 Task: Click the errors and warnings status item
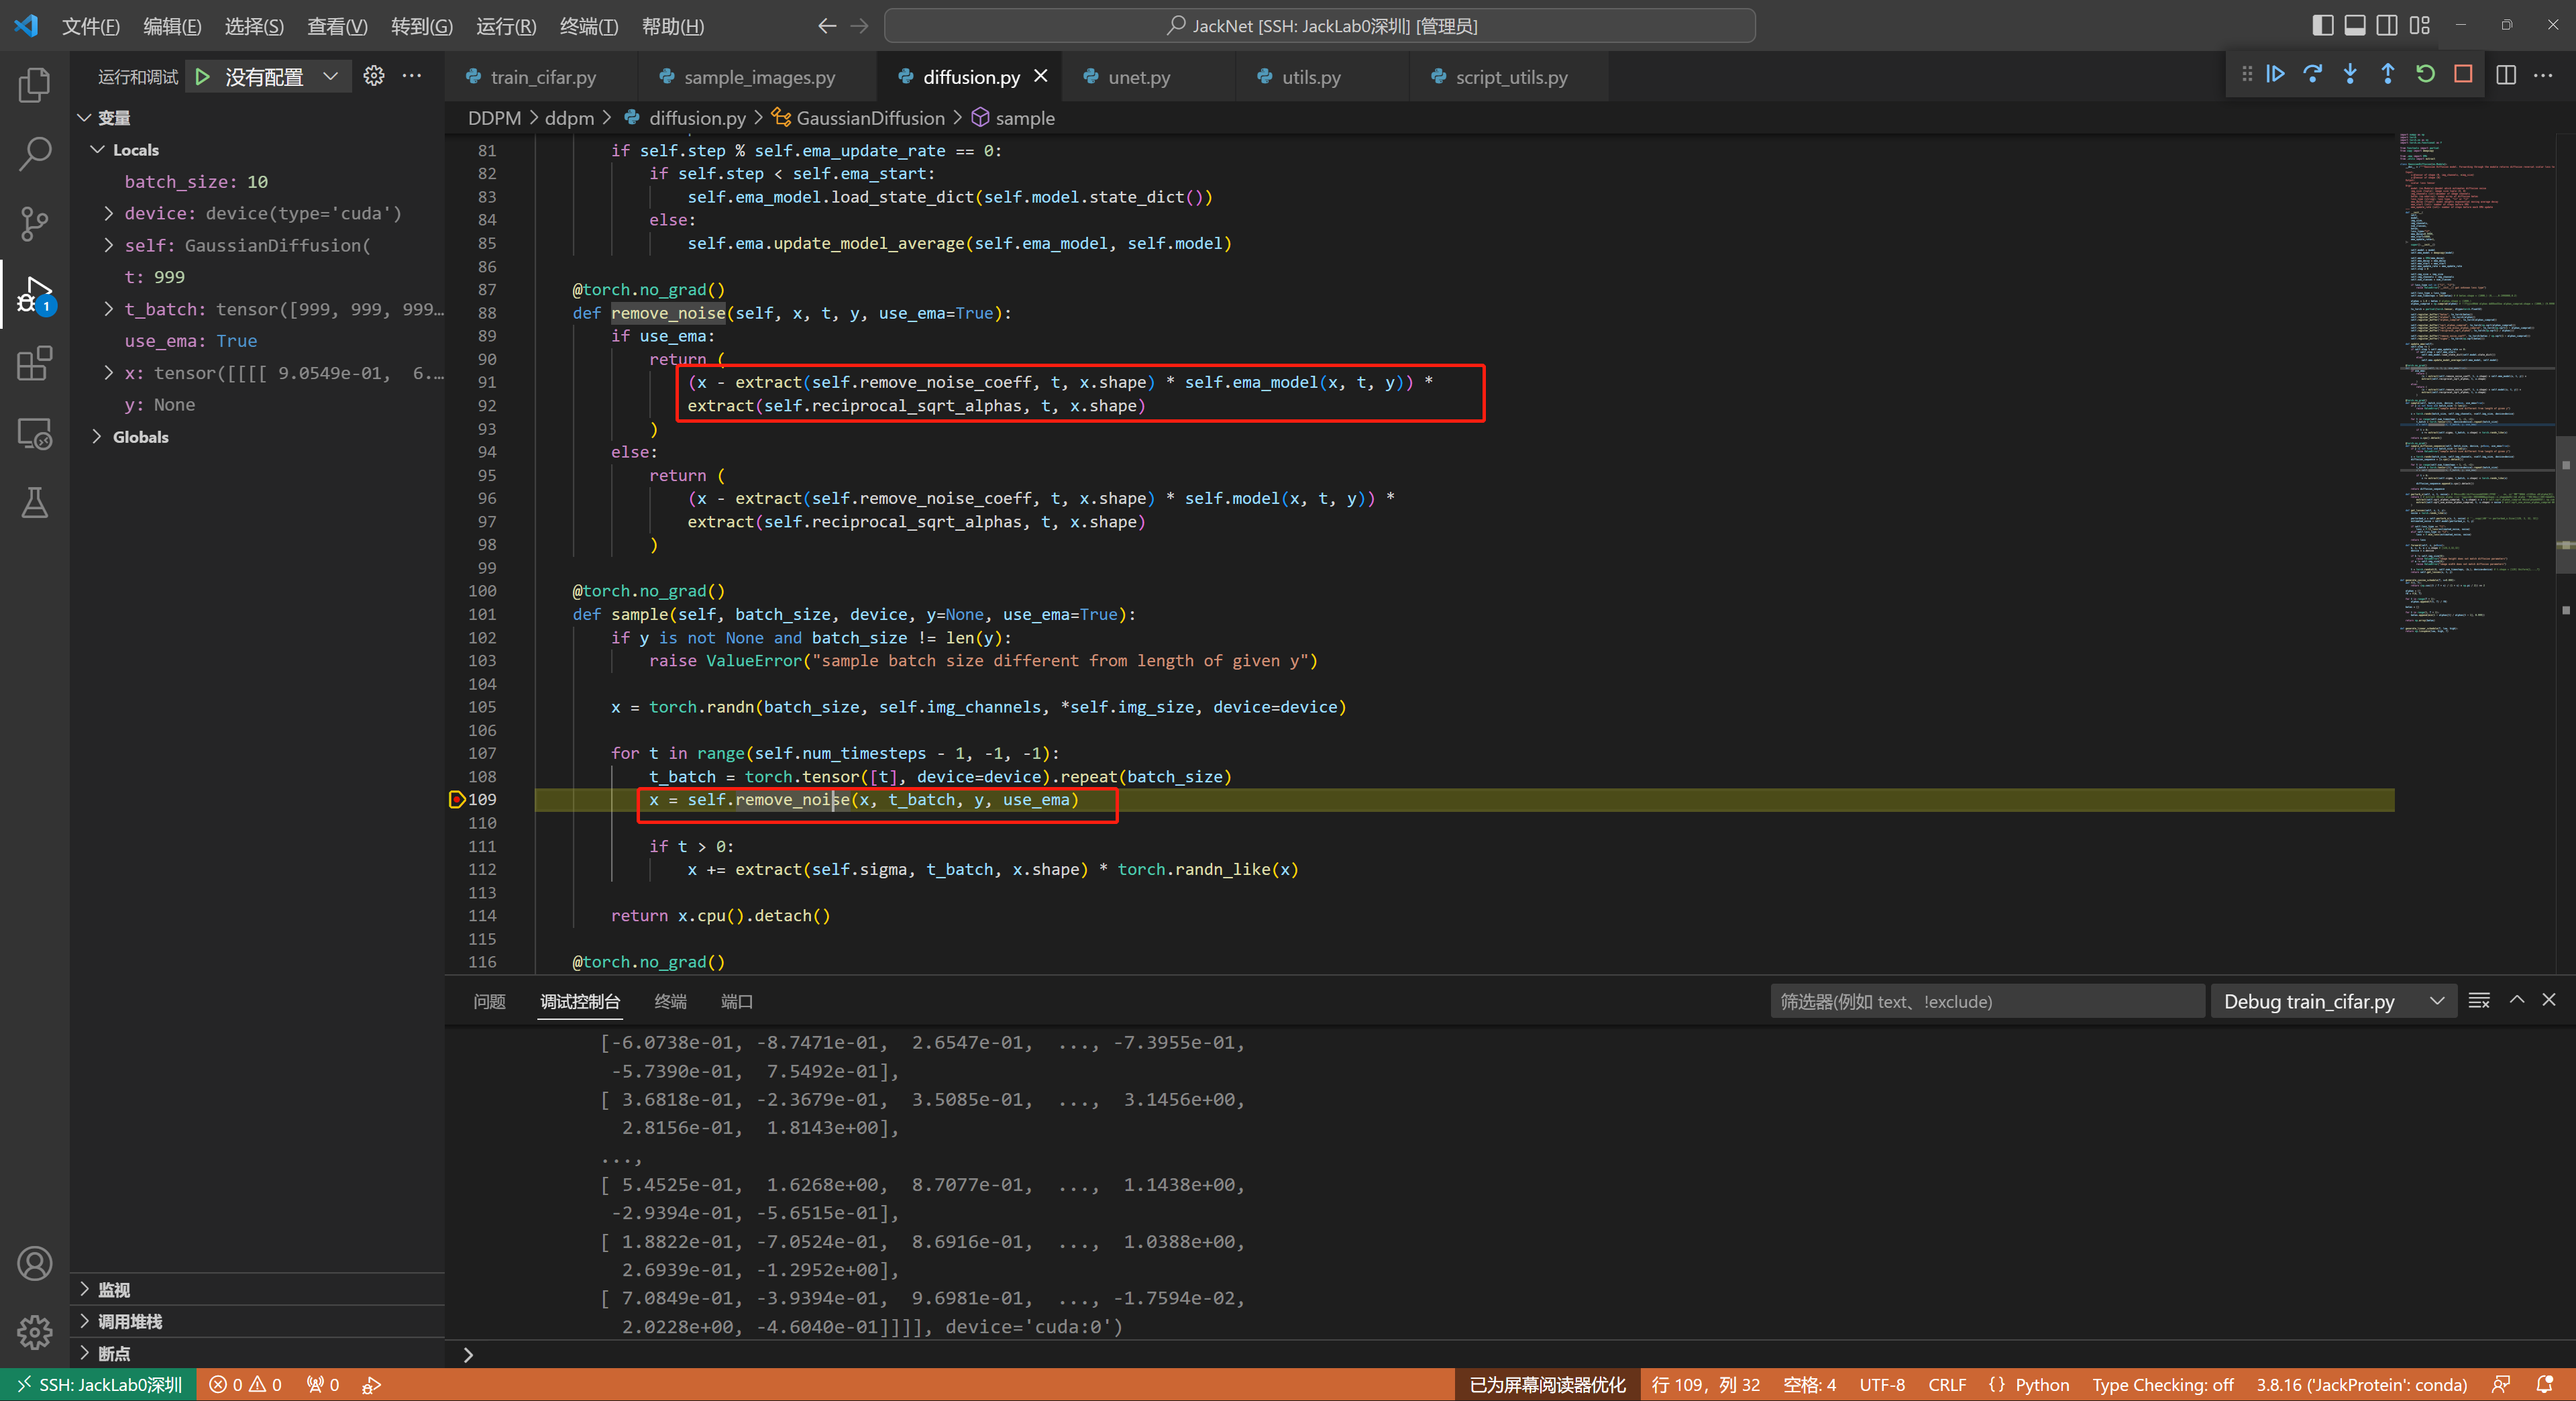coord(245,1384)
